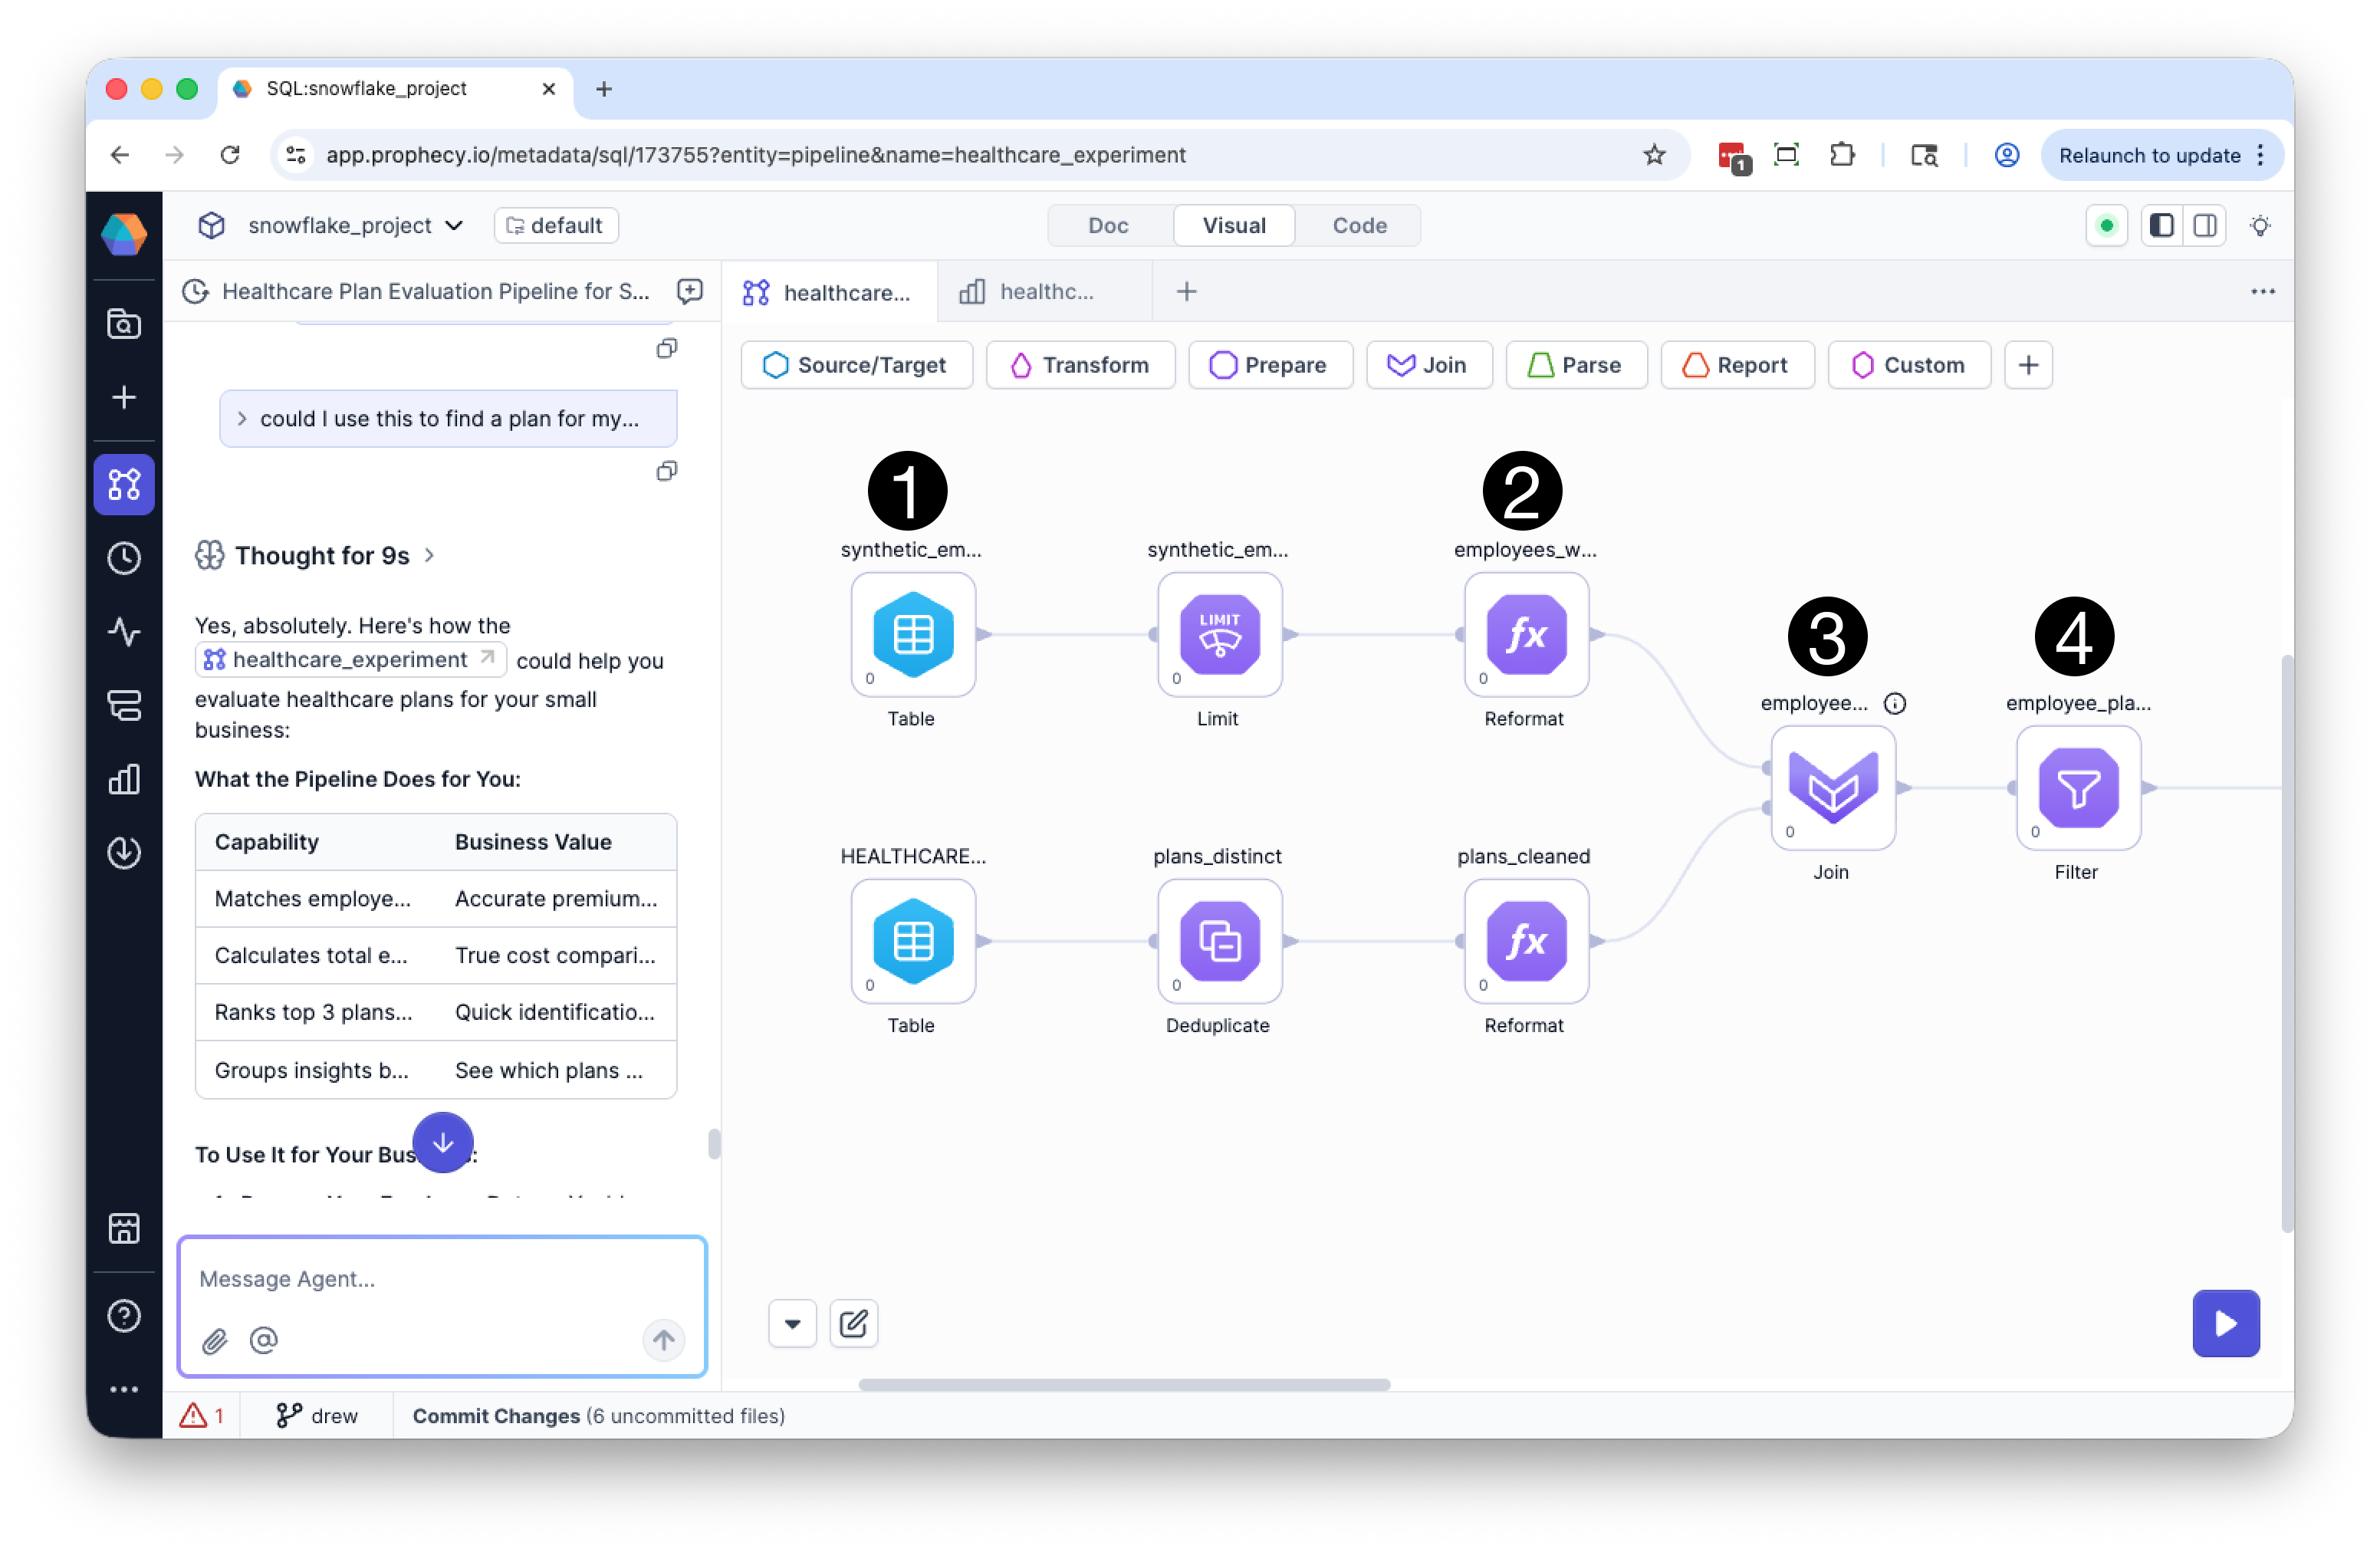Open the Prepare gem menu
Screen dimensions: 2380x1552
[x=1270, y=365]
